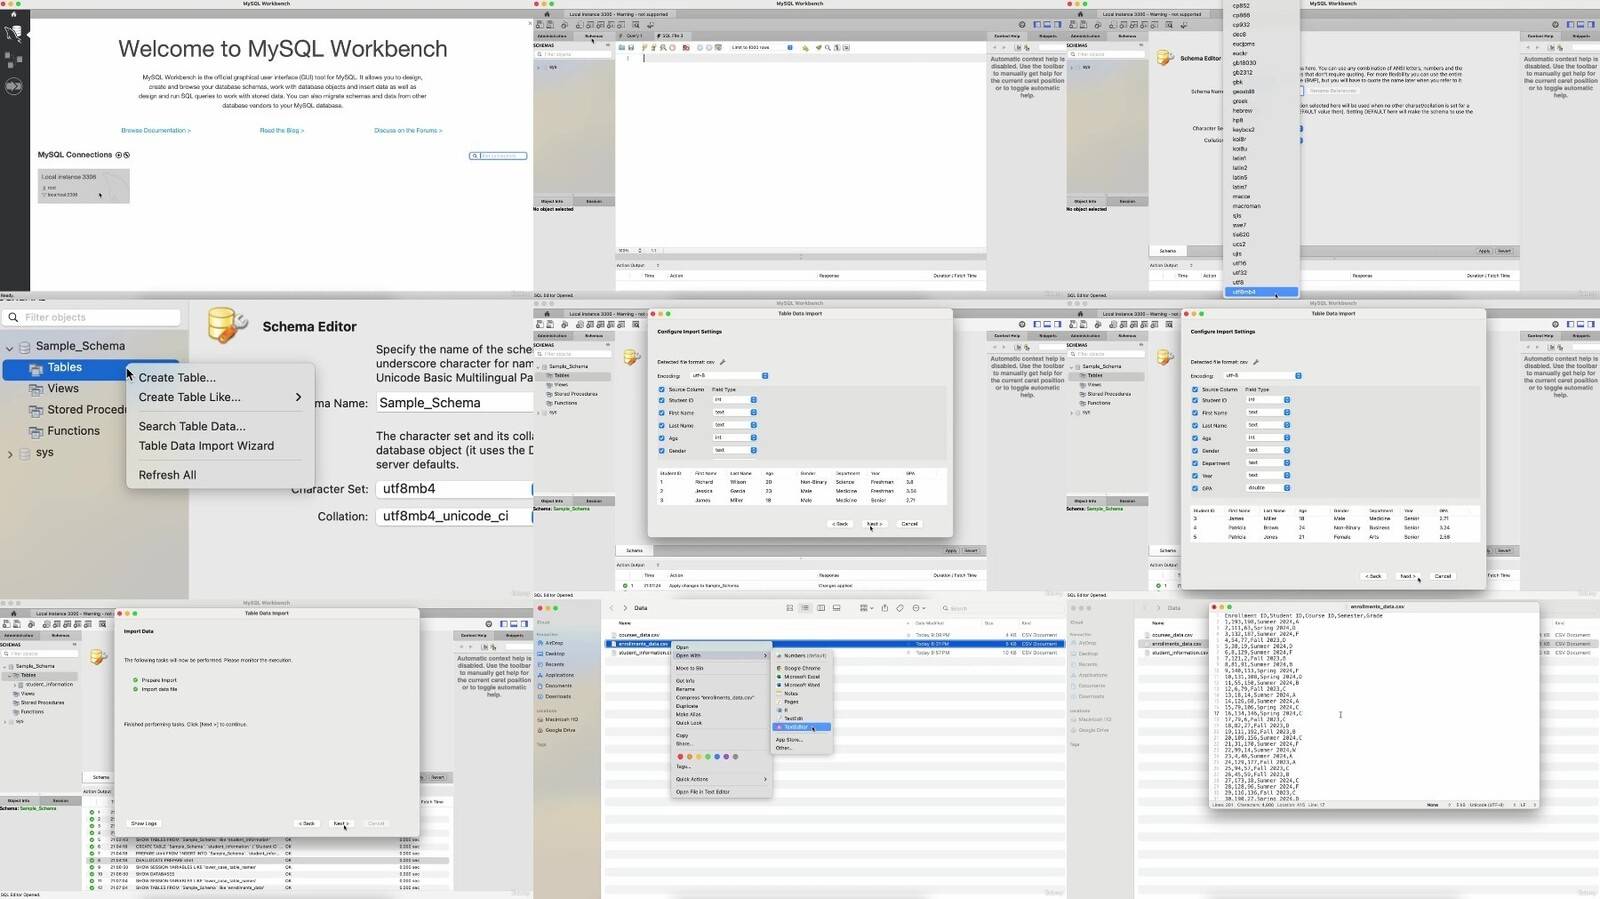Open the Limit to 1000 rows dropdown
1600x899 pixels.
click(x=762, y=47)
